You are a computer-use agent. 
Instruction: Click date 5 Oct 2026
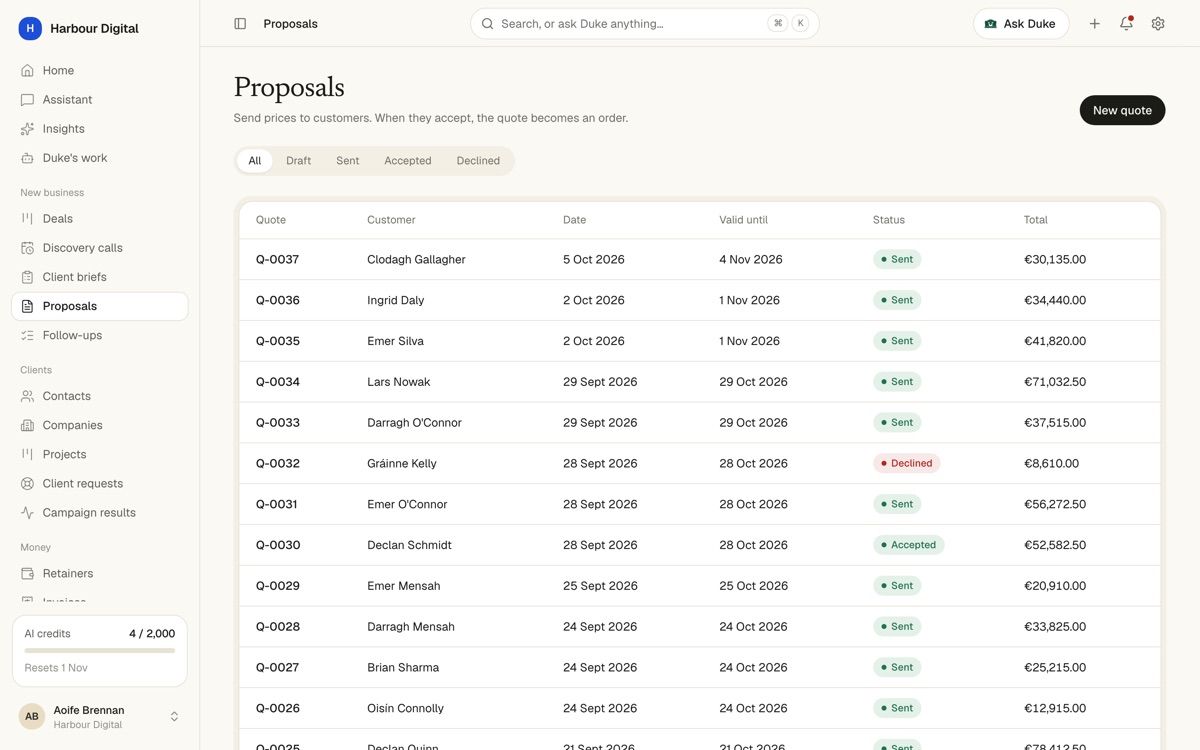(594, 259)
